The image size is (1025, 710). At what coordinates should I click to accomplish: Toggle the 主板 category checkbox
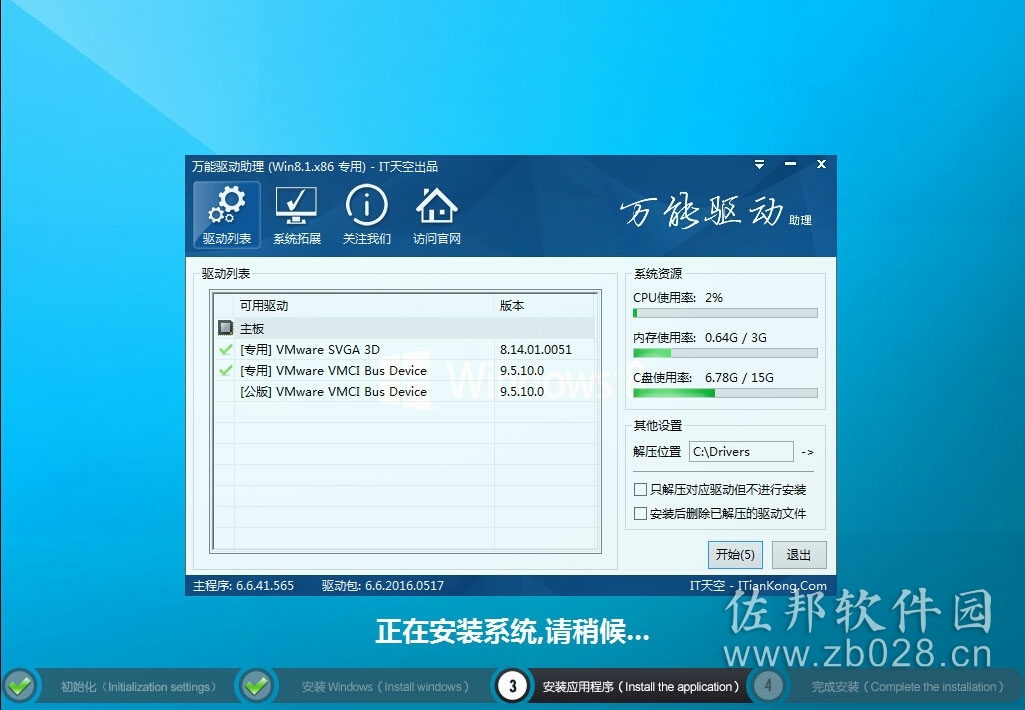pyautogui.click(x=226, y=328)
